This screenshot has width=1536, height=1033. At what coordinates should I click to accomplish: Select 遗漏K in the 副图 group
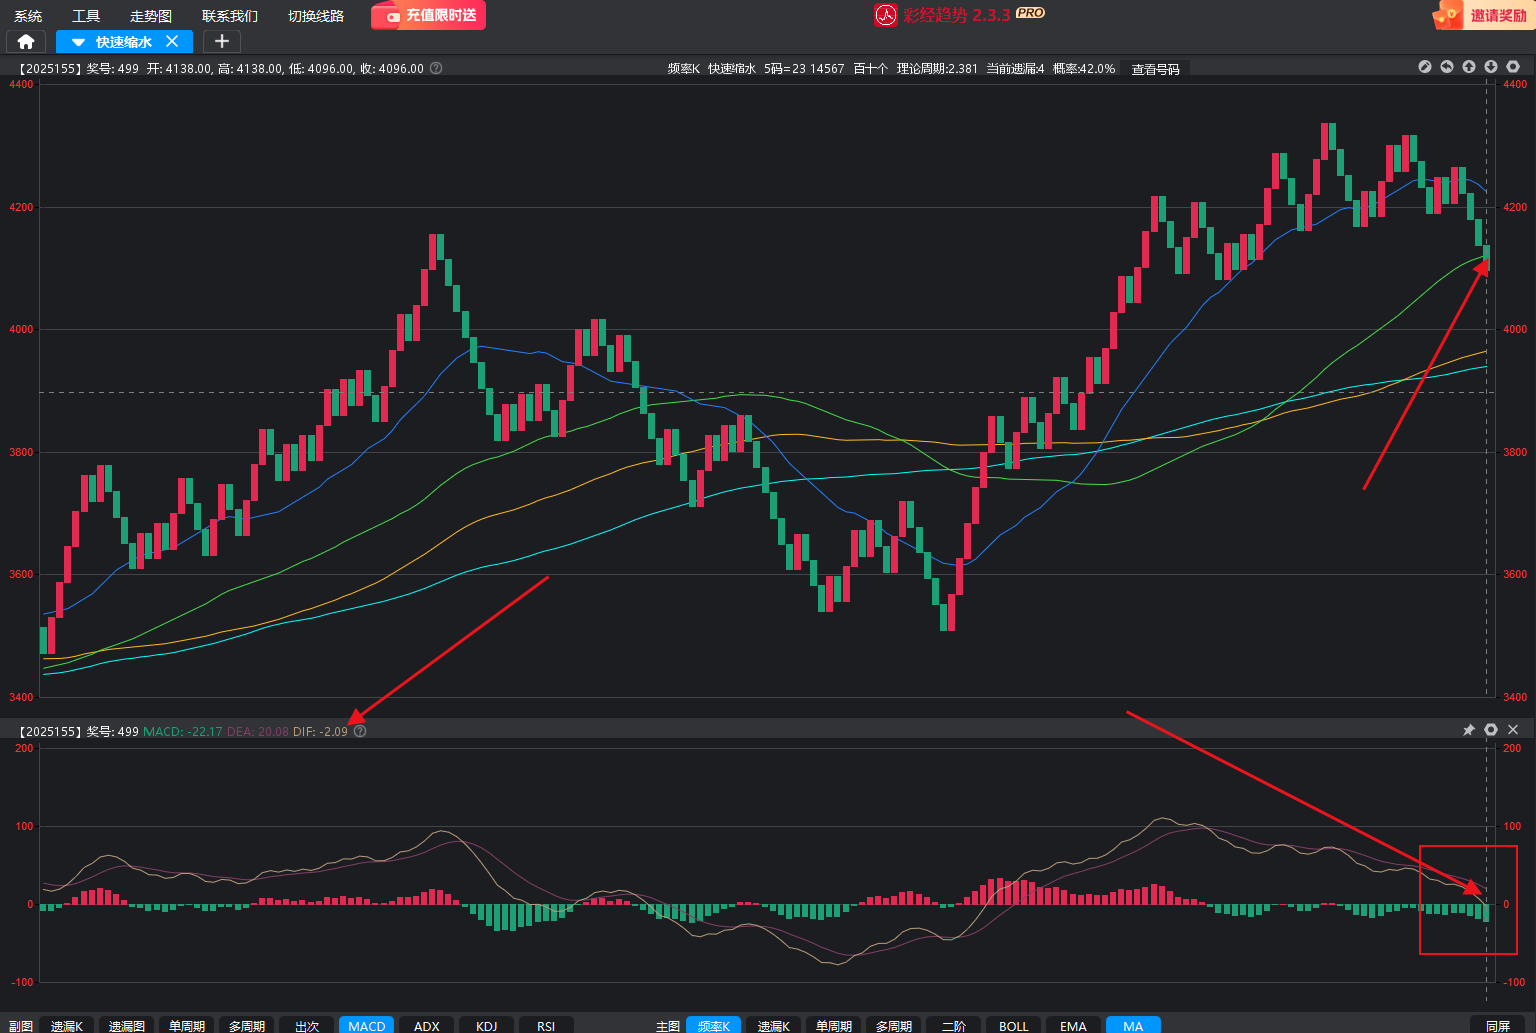pos(67,1025)
